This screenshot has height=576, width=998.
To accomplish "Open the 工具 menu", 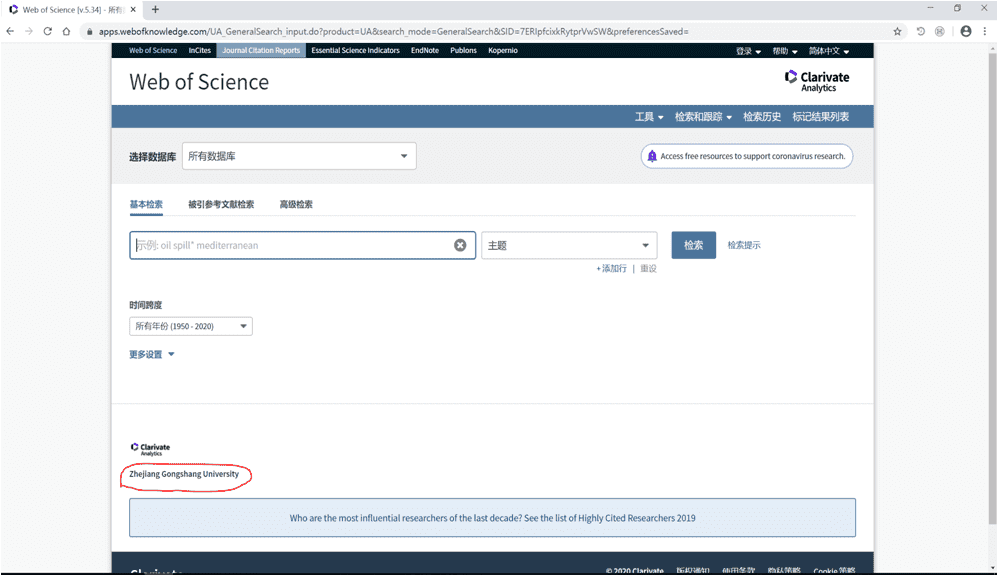I will (x=648, y=117).
